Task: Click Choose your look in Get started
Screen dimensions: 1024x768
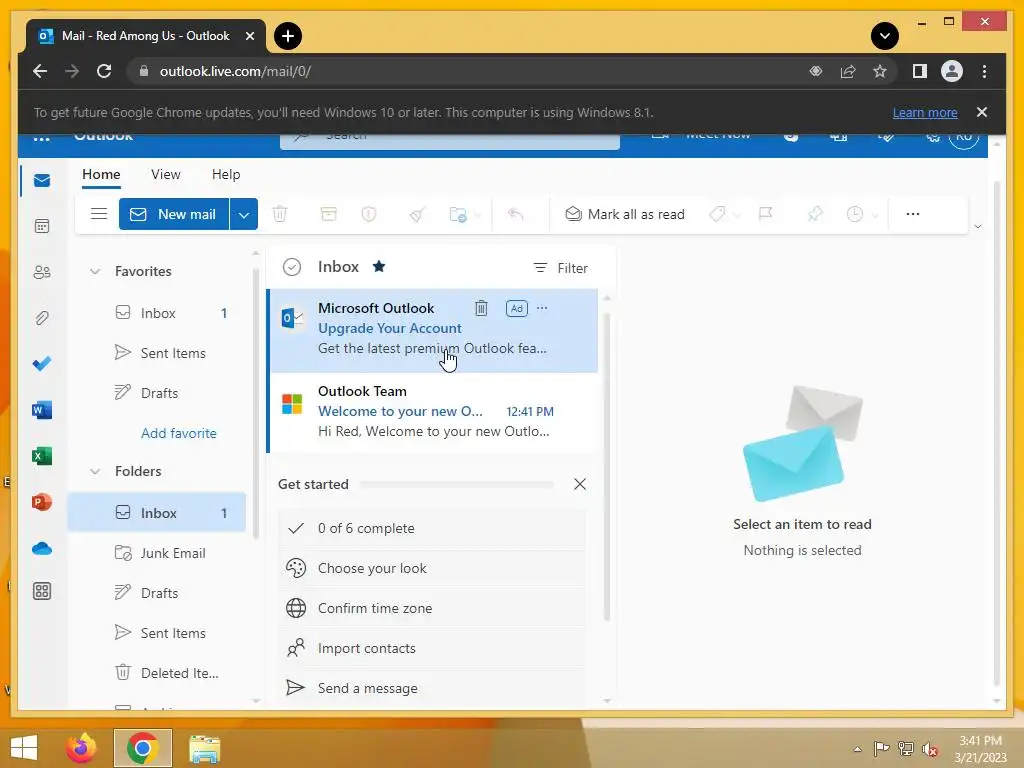Action: coord(432,568)
